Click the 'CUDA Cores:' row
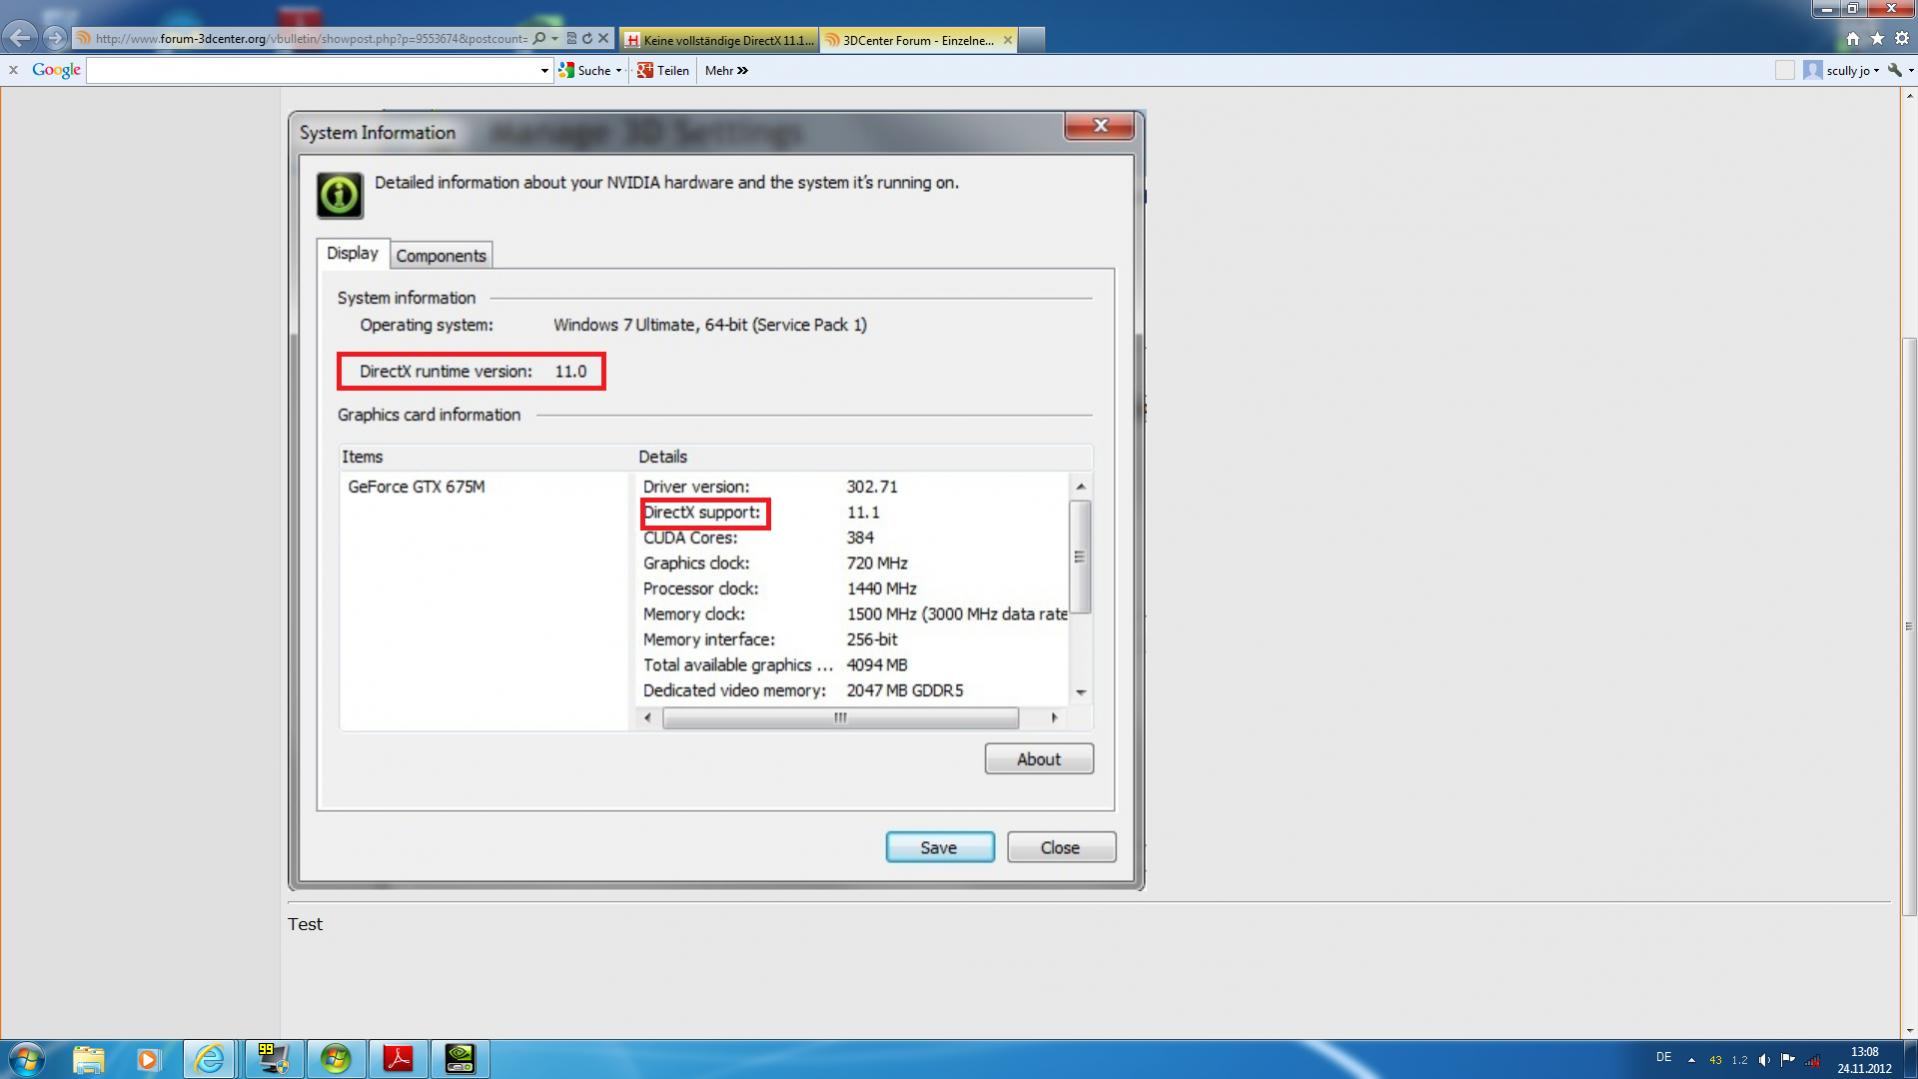This screenshot has height=1079, width=1918. click(853, 538)
